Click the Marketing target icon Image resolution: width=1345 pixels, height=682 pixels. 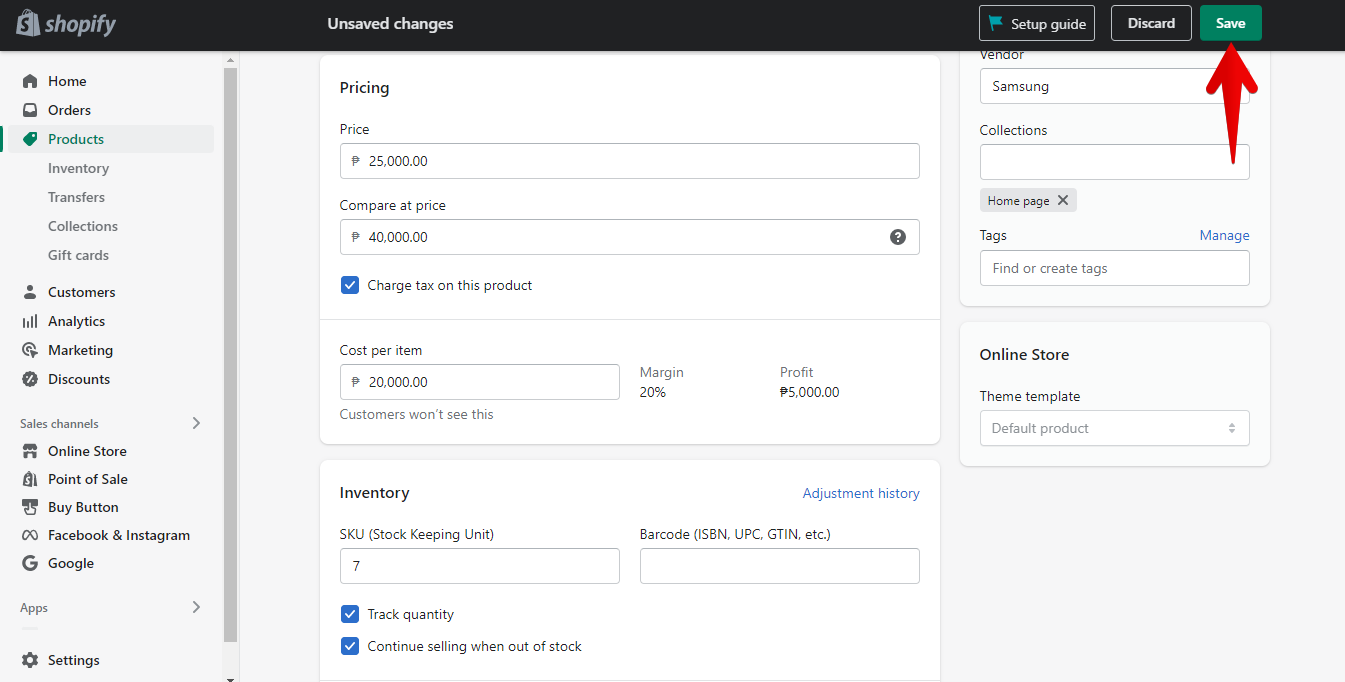tap(30, 350)
